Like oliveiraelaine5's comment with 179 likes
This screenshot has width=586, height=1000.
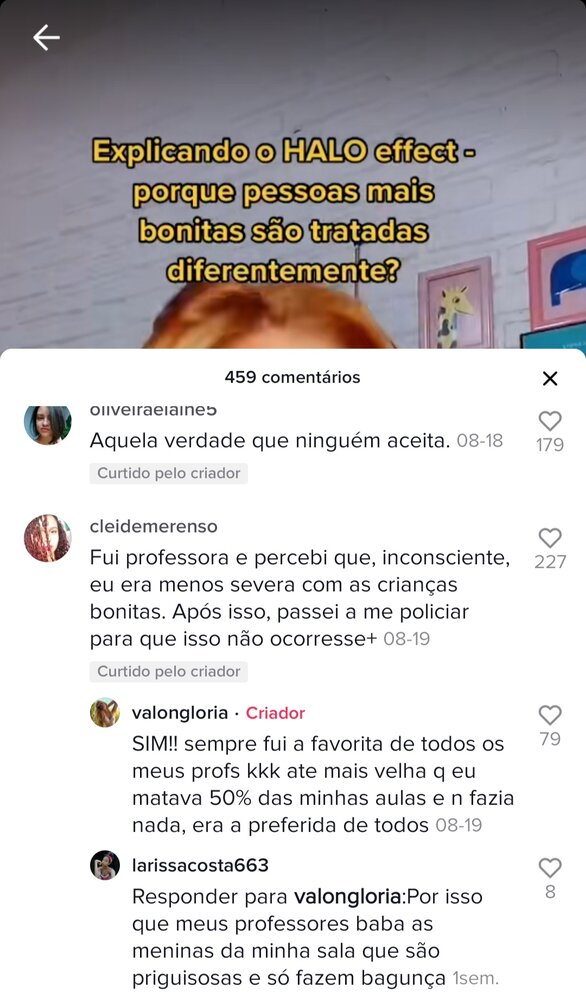[550, 421]
